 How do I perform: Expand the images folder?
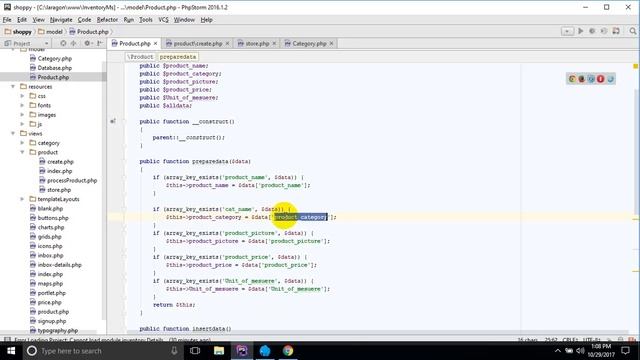pos(22,115)
